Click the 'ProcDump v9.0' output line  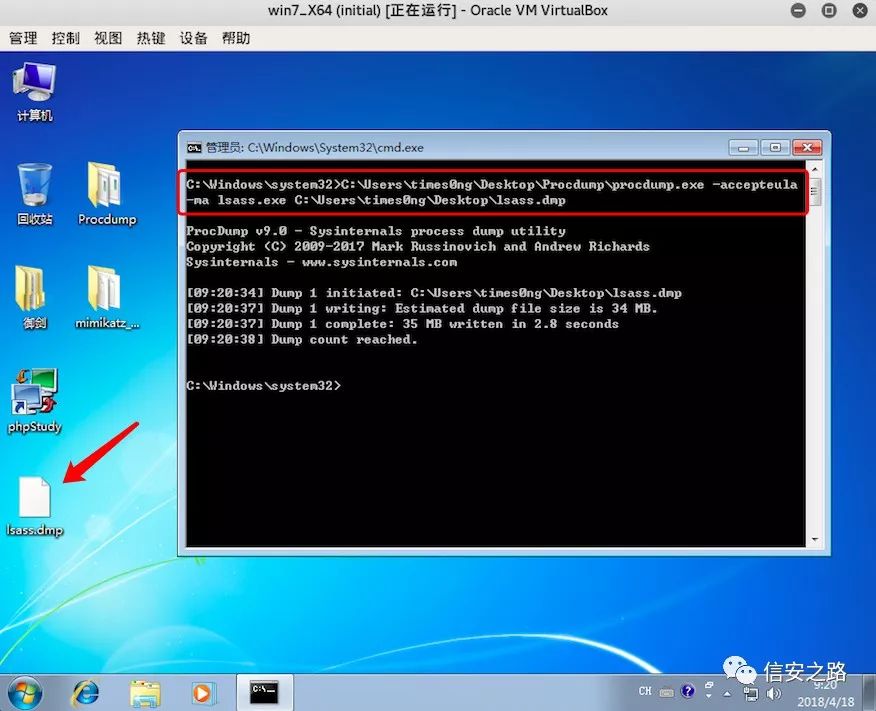(x=375, y=231)
